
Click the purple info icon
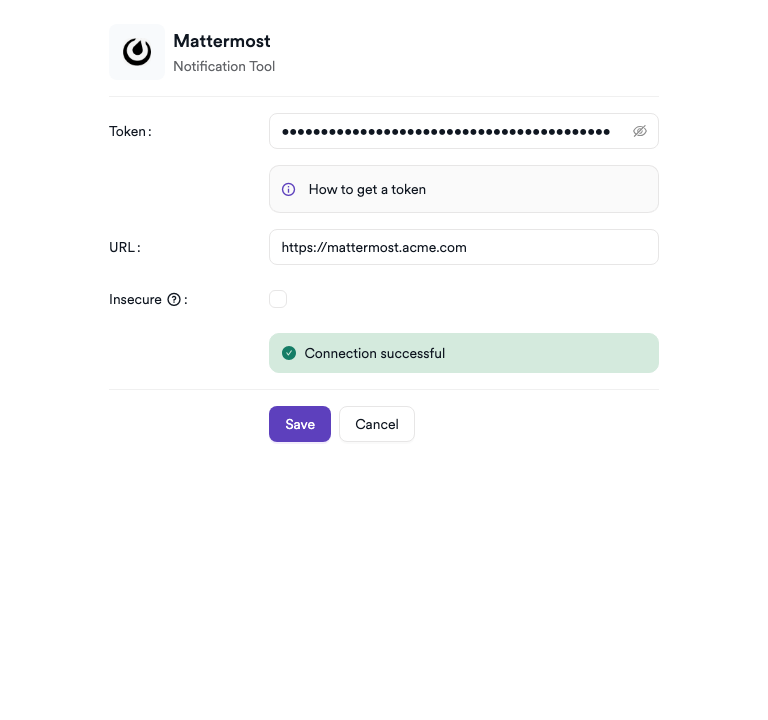coord(288,189)
